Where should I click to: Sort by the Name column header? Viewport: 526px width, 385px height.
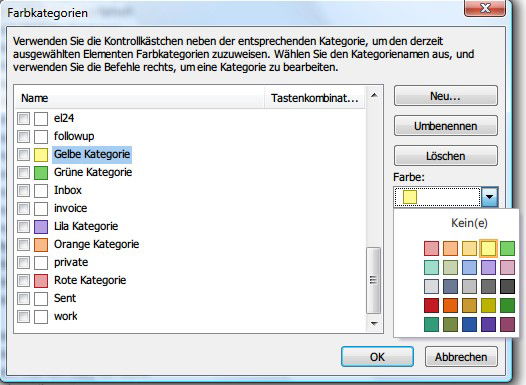tap(140, 98)
